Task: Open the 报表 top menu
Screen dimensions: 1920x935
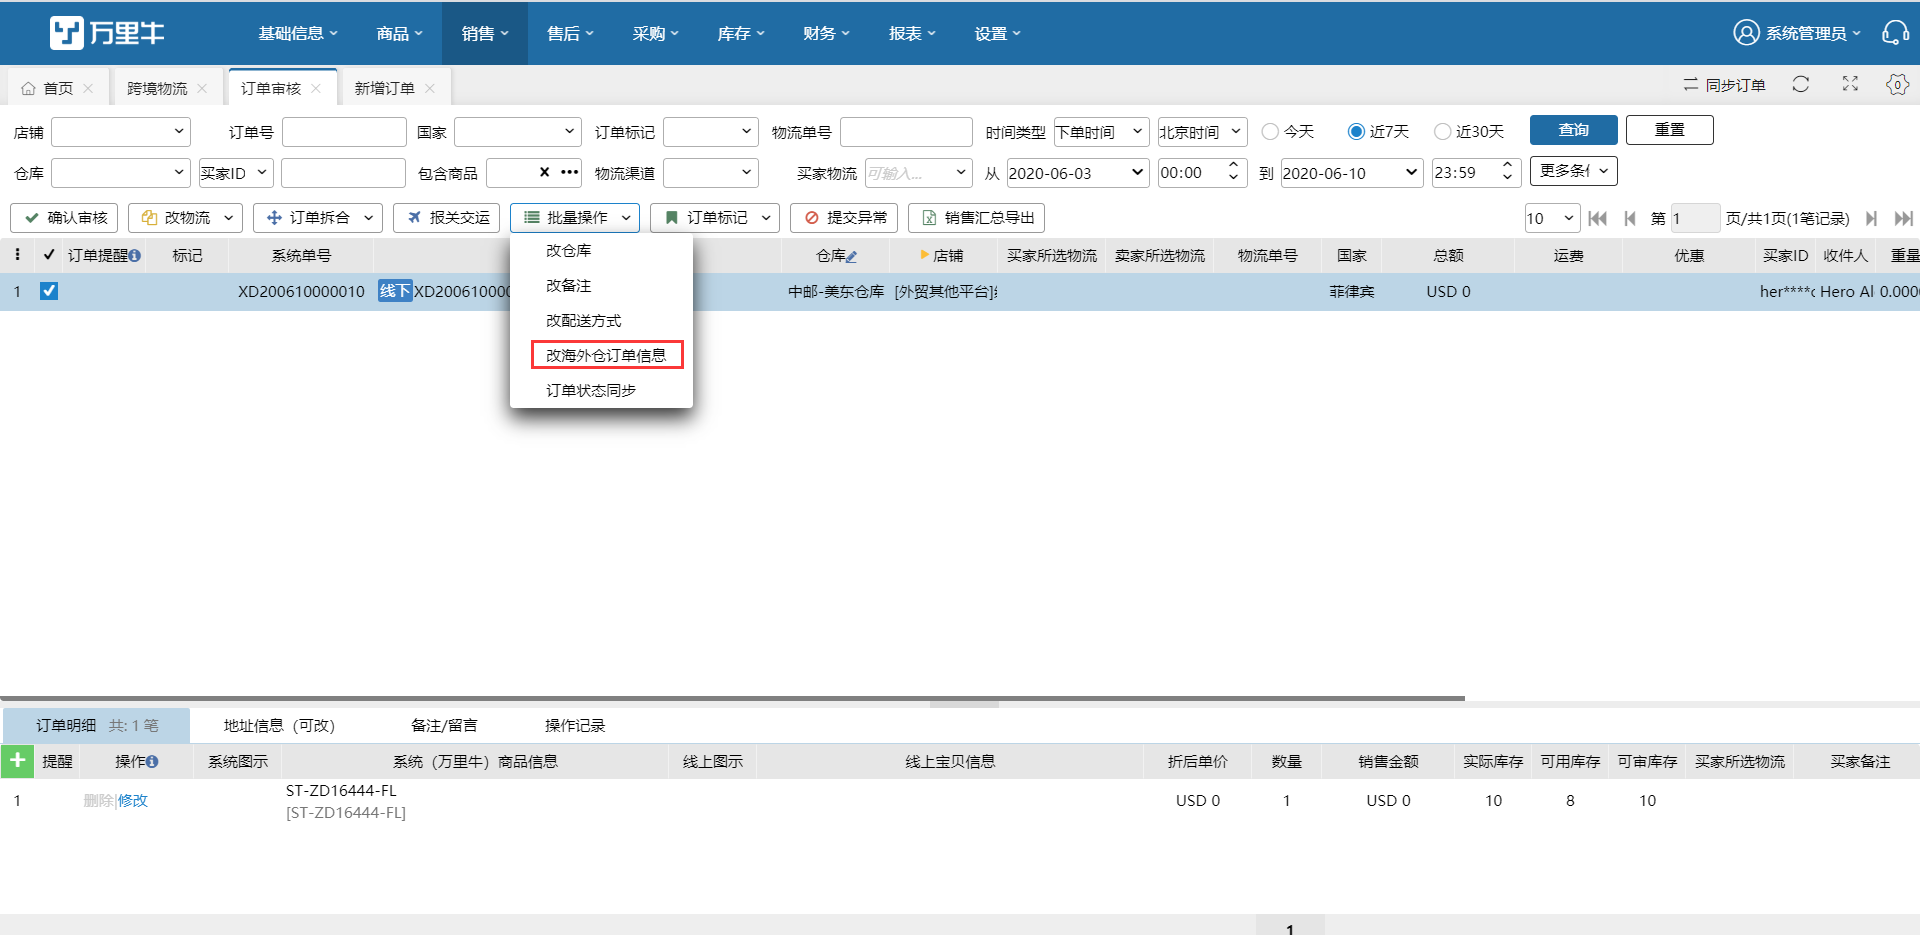Action: tap(912, 33)
